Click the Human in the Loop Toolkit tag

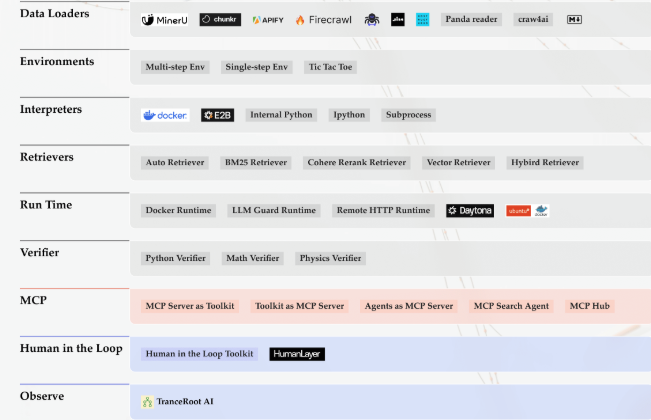pyautogui.click(x=199, y=354)
